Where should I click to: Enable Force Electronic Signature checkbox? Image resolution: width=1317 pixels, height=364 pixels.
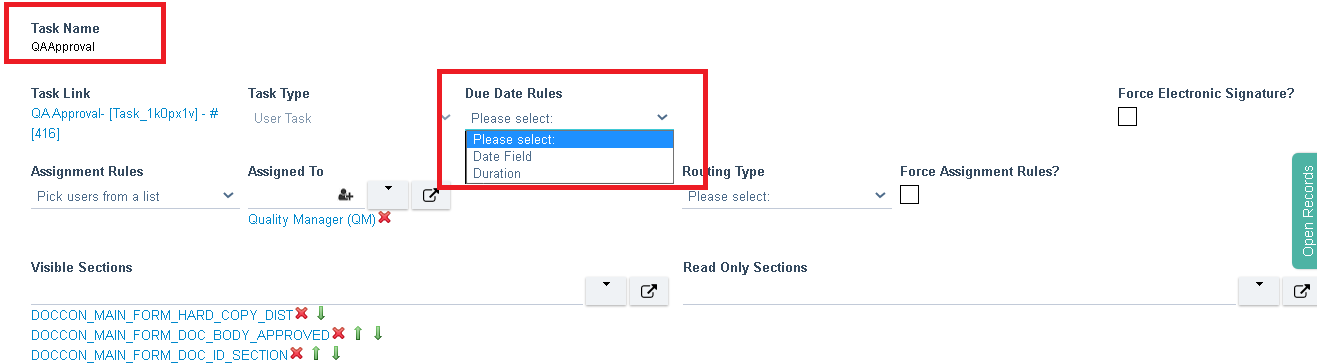(x=1127, y=117)
